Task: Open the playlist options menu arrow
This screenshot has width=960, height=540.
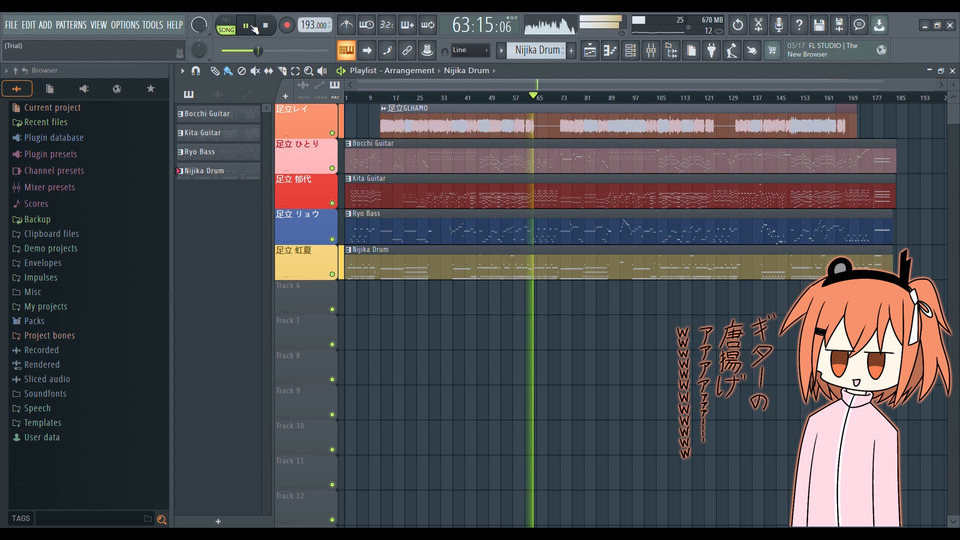Action: 182,71
